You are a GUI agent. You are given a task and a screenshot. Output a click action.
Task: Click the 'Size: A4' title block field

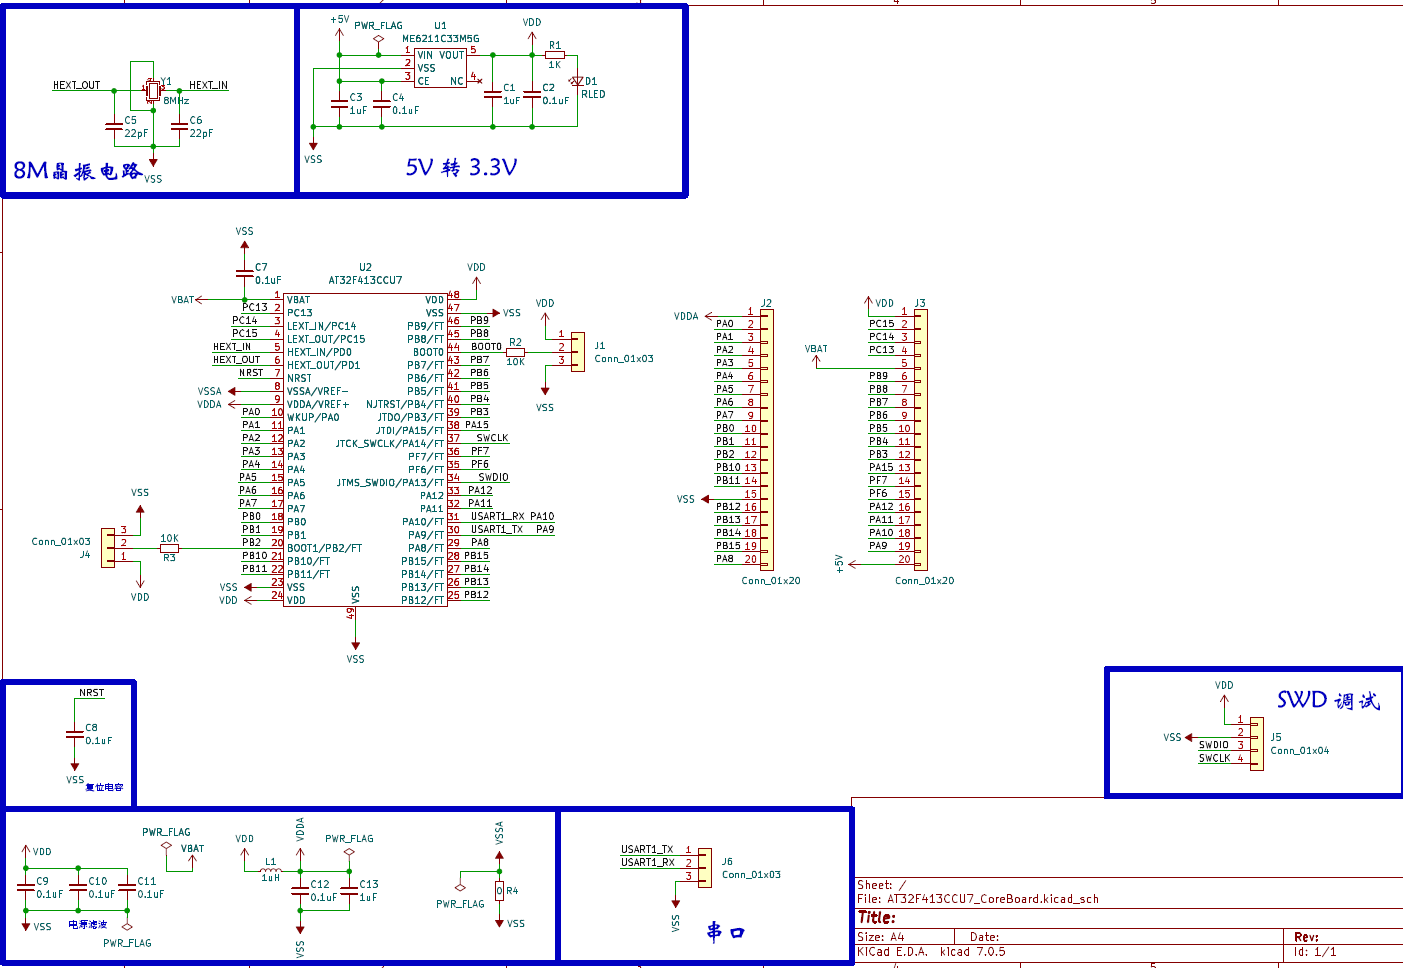[881, 937]
